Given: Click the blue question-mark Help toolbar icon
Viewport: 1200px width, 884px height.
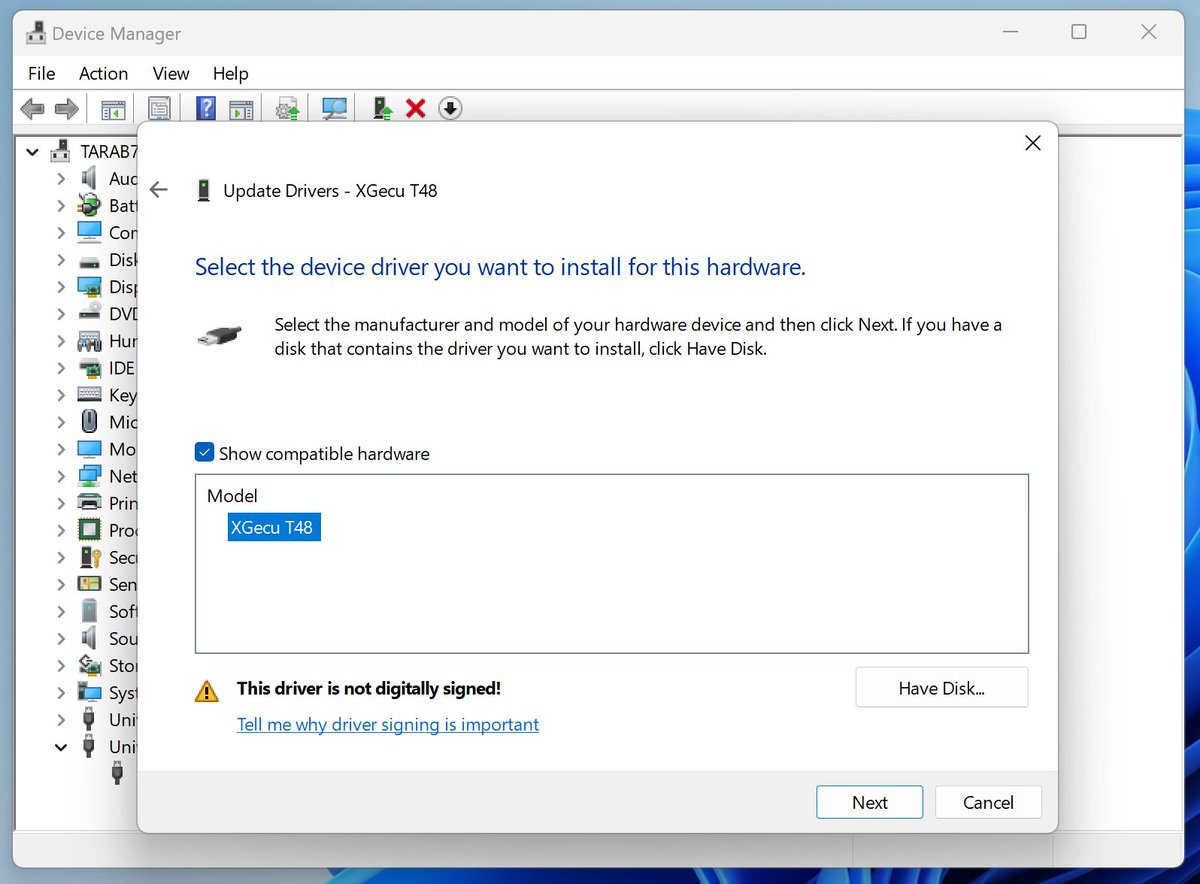Looking at the screenshot, I should click(x=205, y=108).
